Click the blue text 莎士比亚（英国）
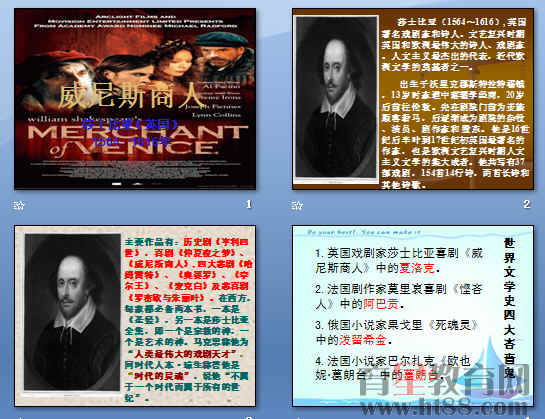Screen dimensions: 545x419 [130, 124]
